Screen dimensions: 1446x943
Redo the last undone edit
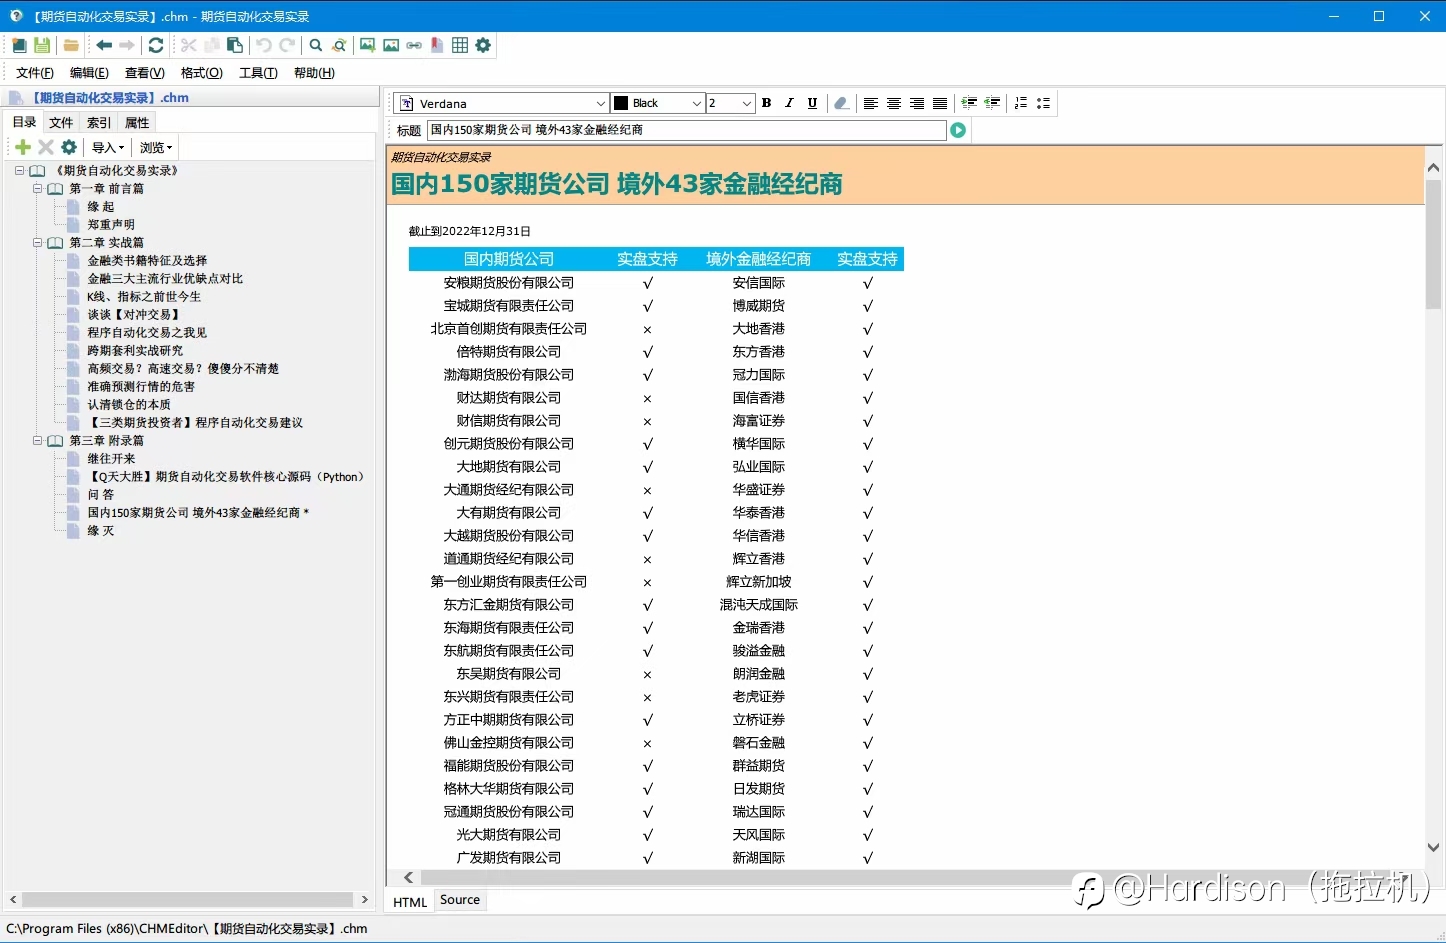coord(287,45)
